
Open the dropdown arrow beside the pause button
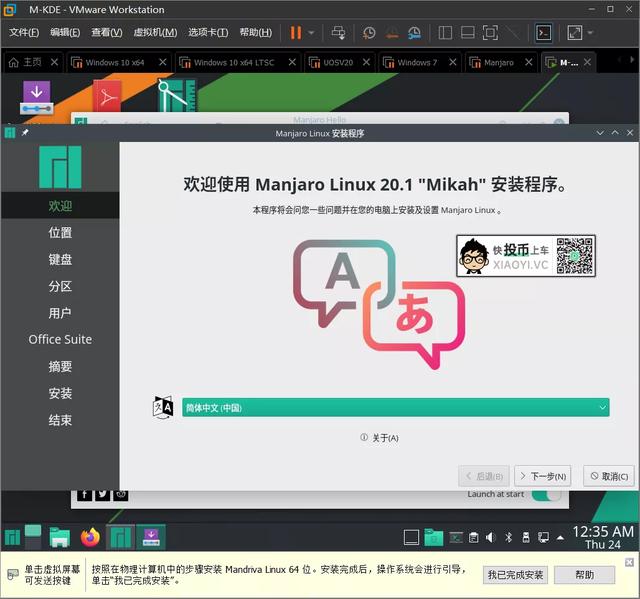click(x=311, y=33)
